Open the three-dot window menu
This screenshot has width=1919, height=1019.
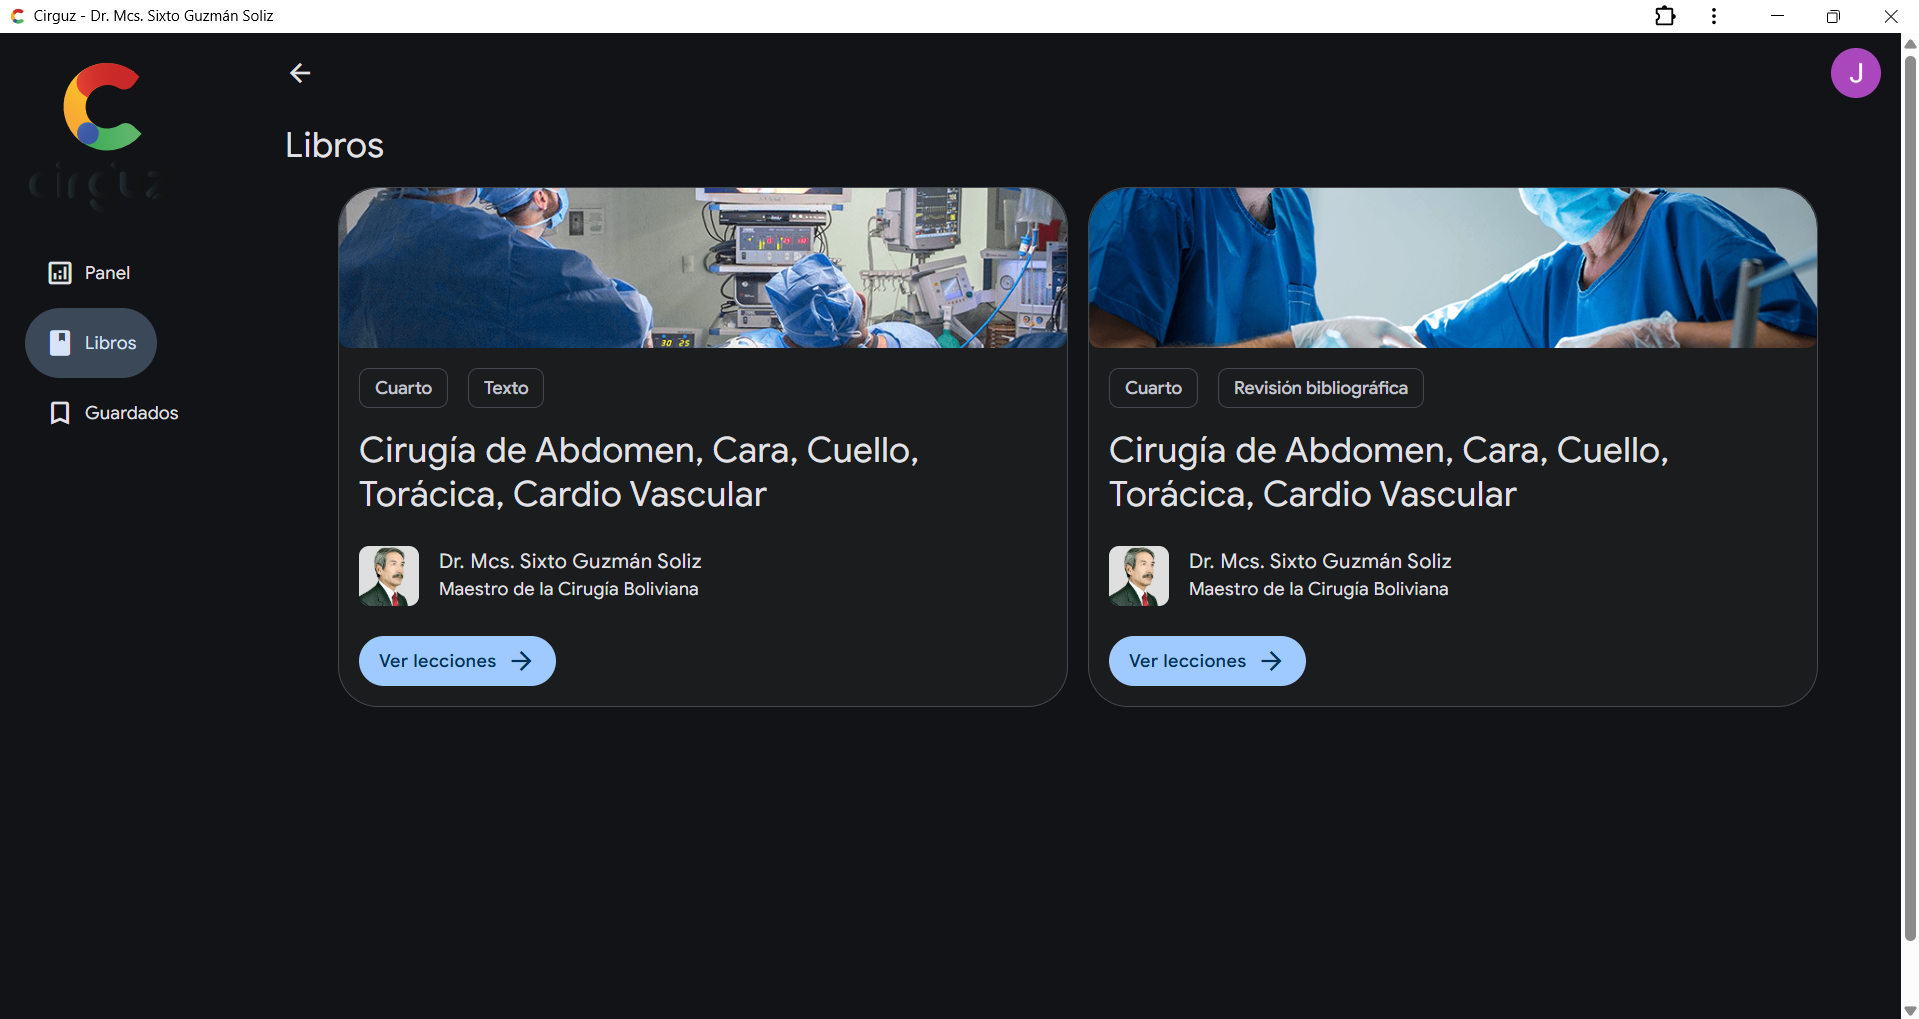[1714, 16]
